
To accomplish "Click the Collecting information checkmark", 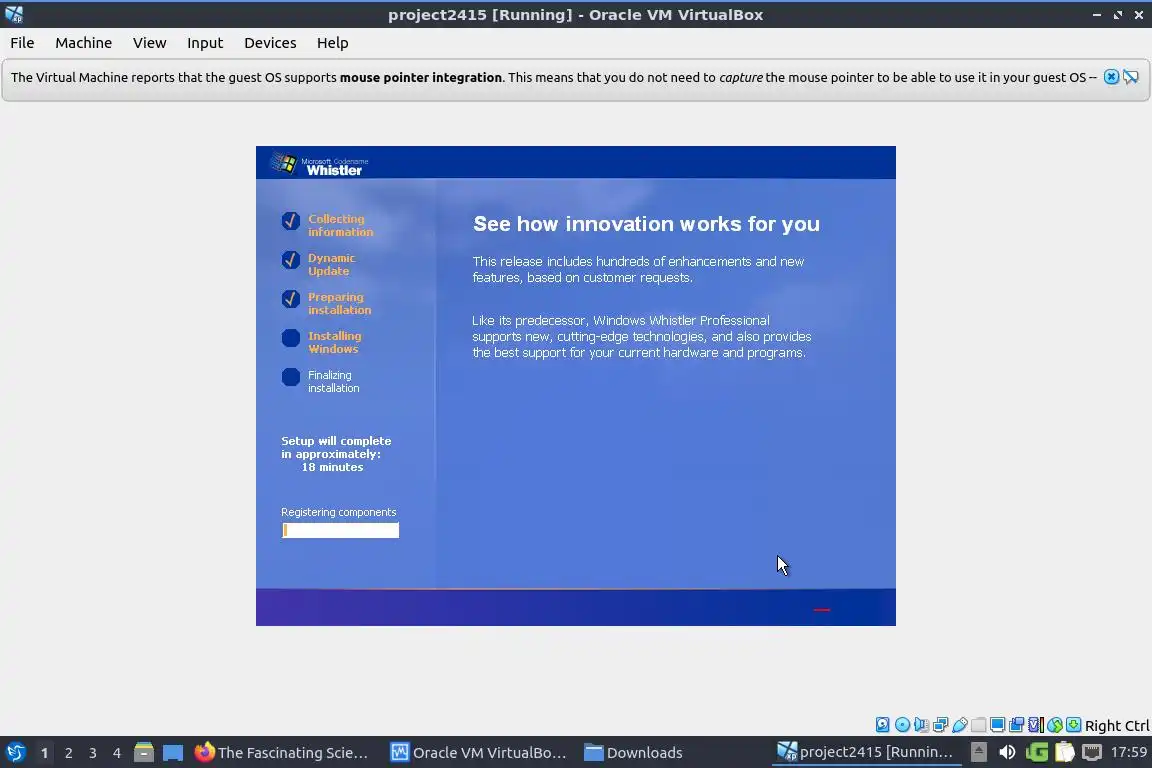I will (x=291, y=220).
